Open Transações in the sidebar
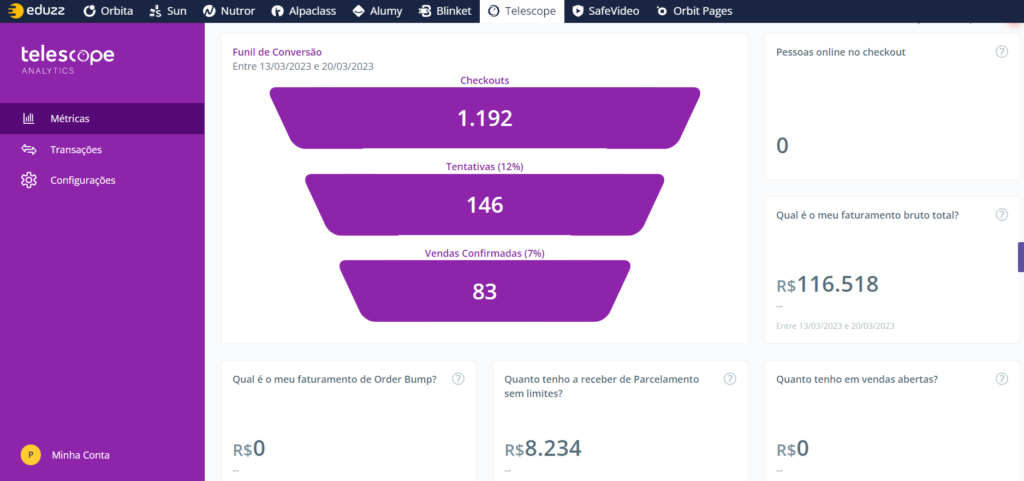Viewport: 1024px width, 481px height. [102, 149]
